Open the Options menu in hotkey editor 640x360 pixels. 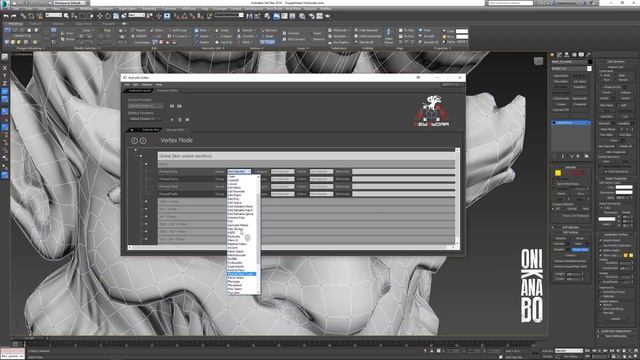pos(147,84)
